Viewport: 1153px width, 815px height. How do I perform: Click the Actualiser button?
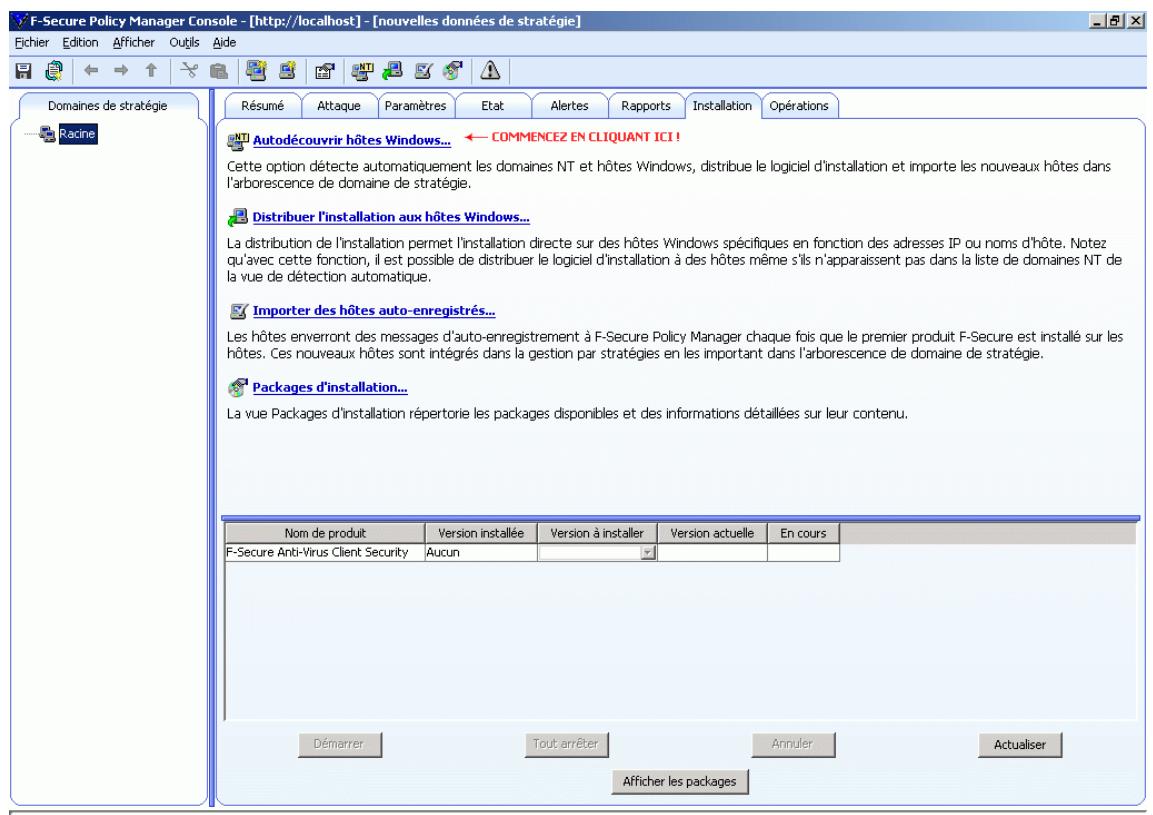(1020, 744)
